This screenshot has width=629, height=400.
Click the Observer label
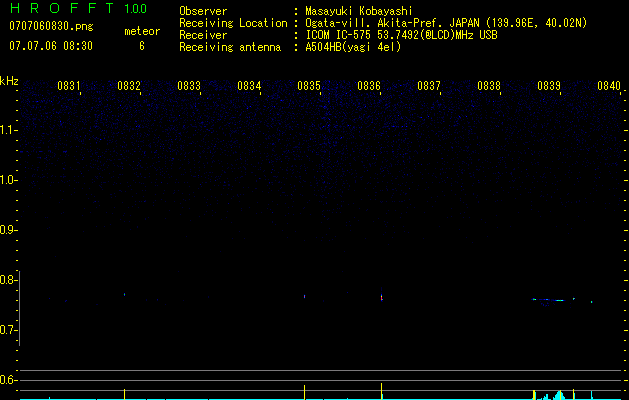click(203, 11)
